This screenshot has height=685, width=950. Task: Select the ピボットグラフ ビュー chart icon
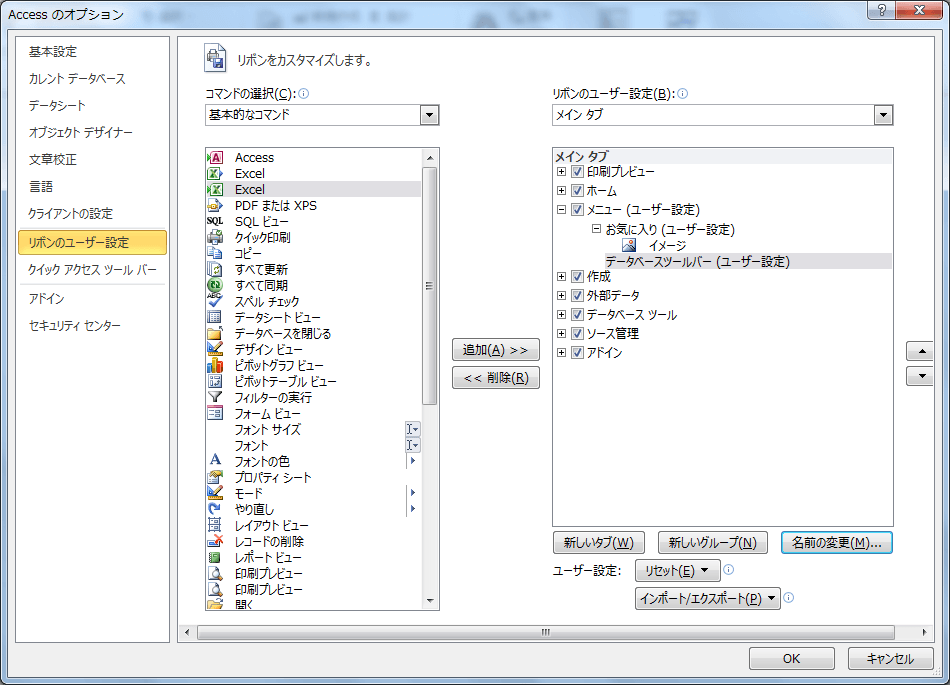click(215, 365)
